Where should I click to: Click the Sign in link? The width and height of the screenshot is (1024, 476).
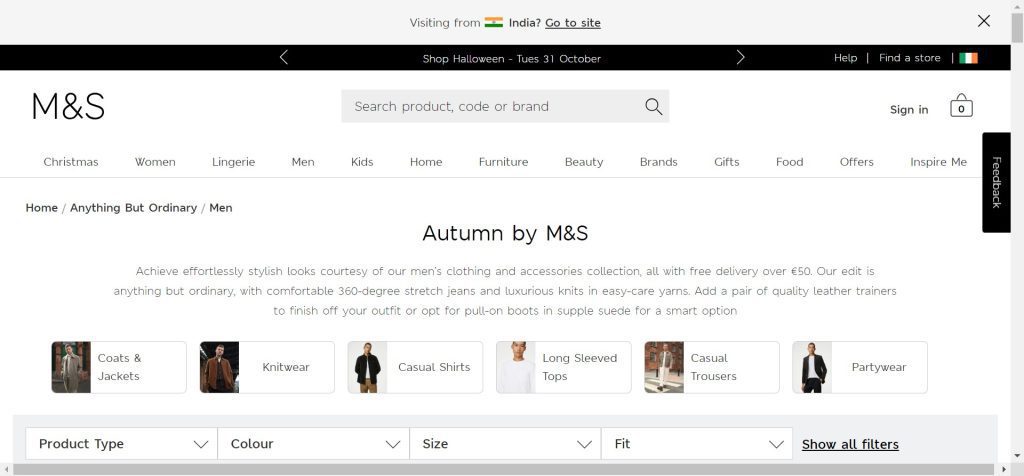[x=908, y=110]
